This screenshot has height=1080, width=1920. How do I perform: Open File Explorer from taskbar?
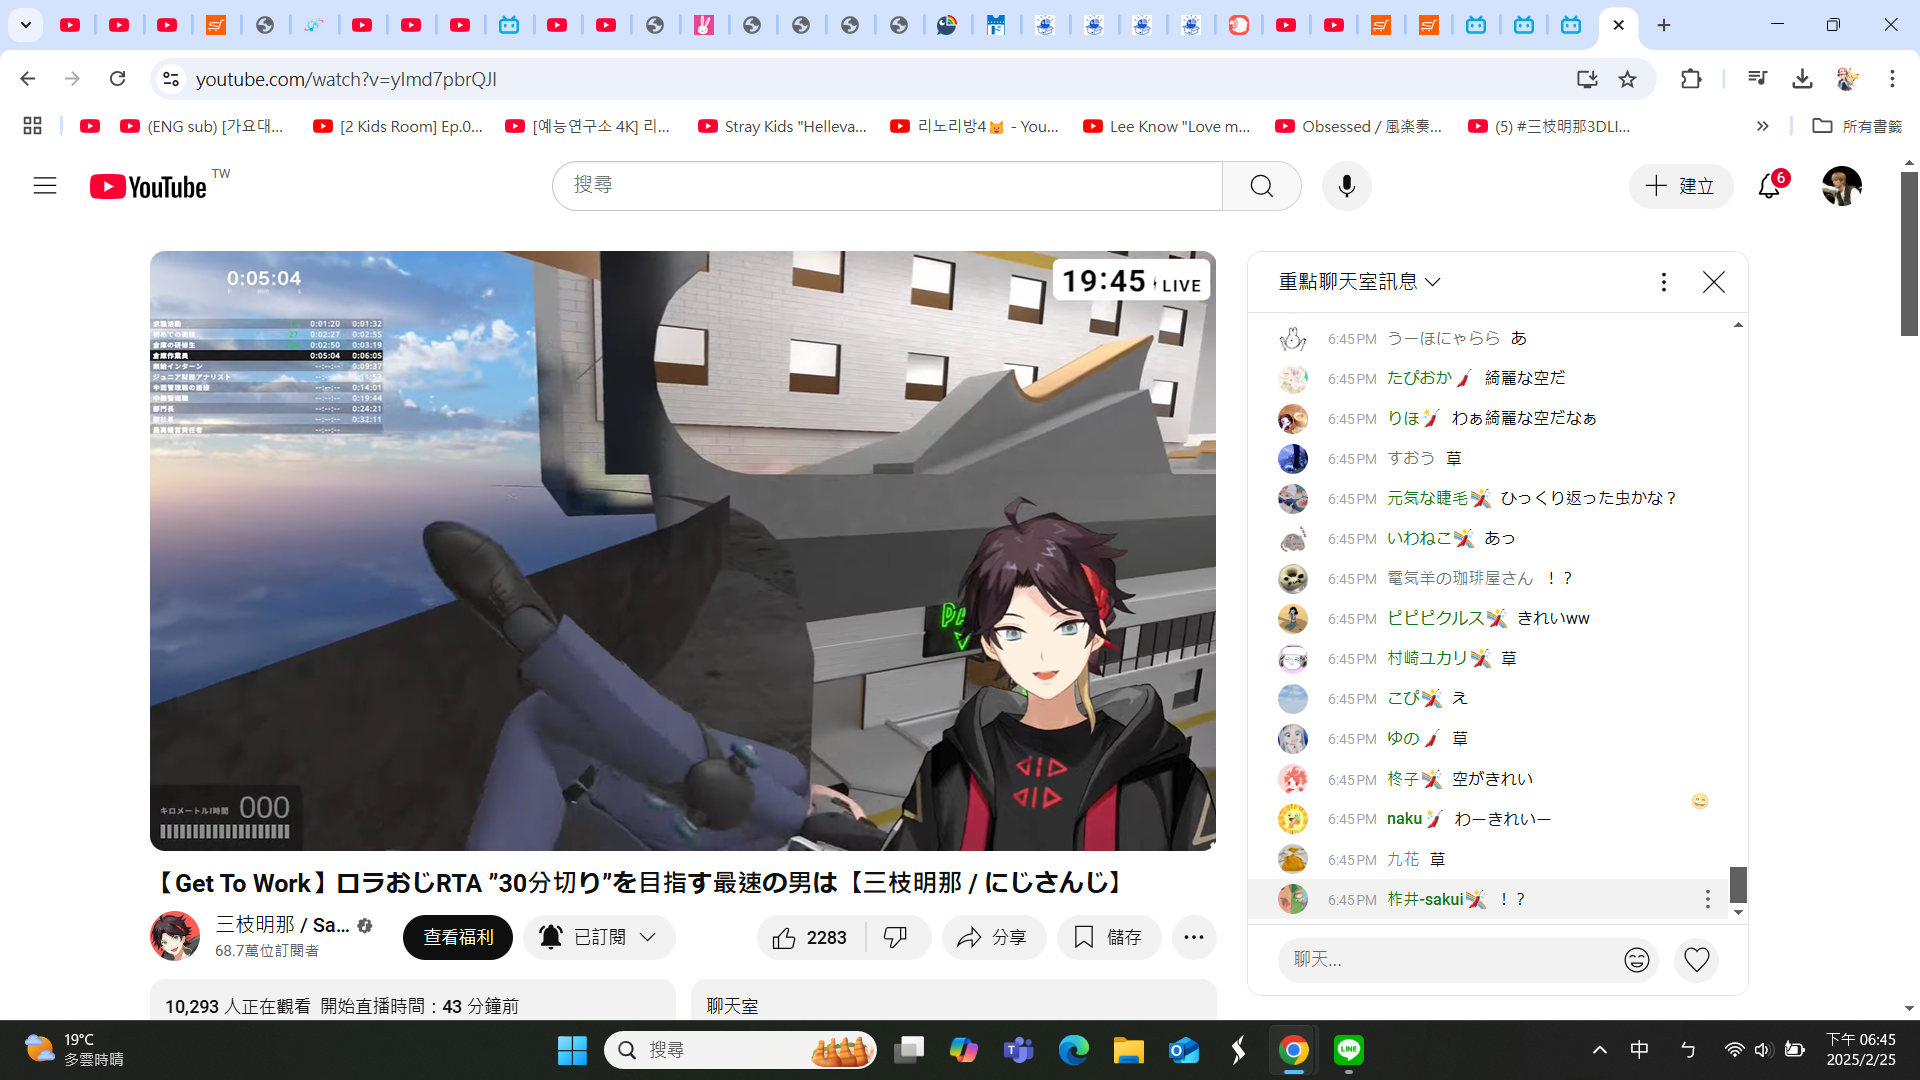(x=1128, y=1050)
